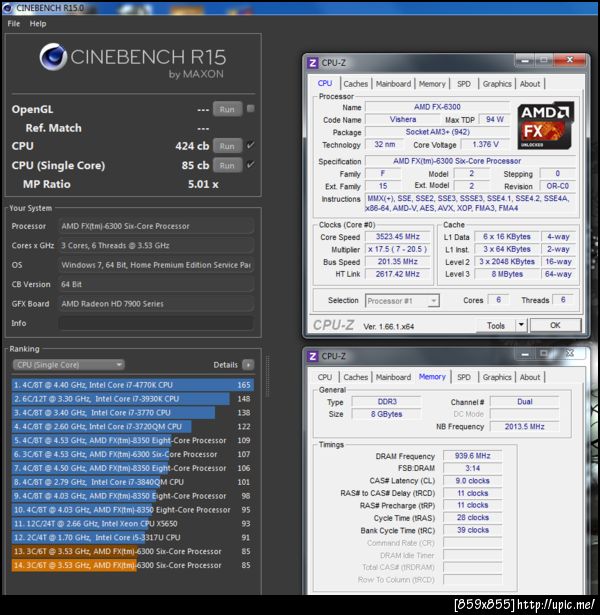The image size is (600, 615).
Task: Select ranking entry 13, FX-6300 score 85
Action: pyautogui.click(x=133, y=551)
